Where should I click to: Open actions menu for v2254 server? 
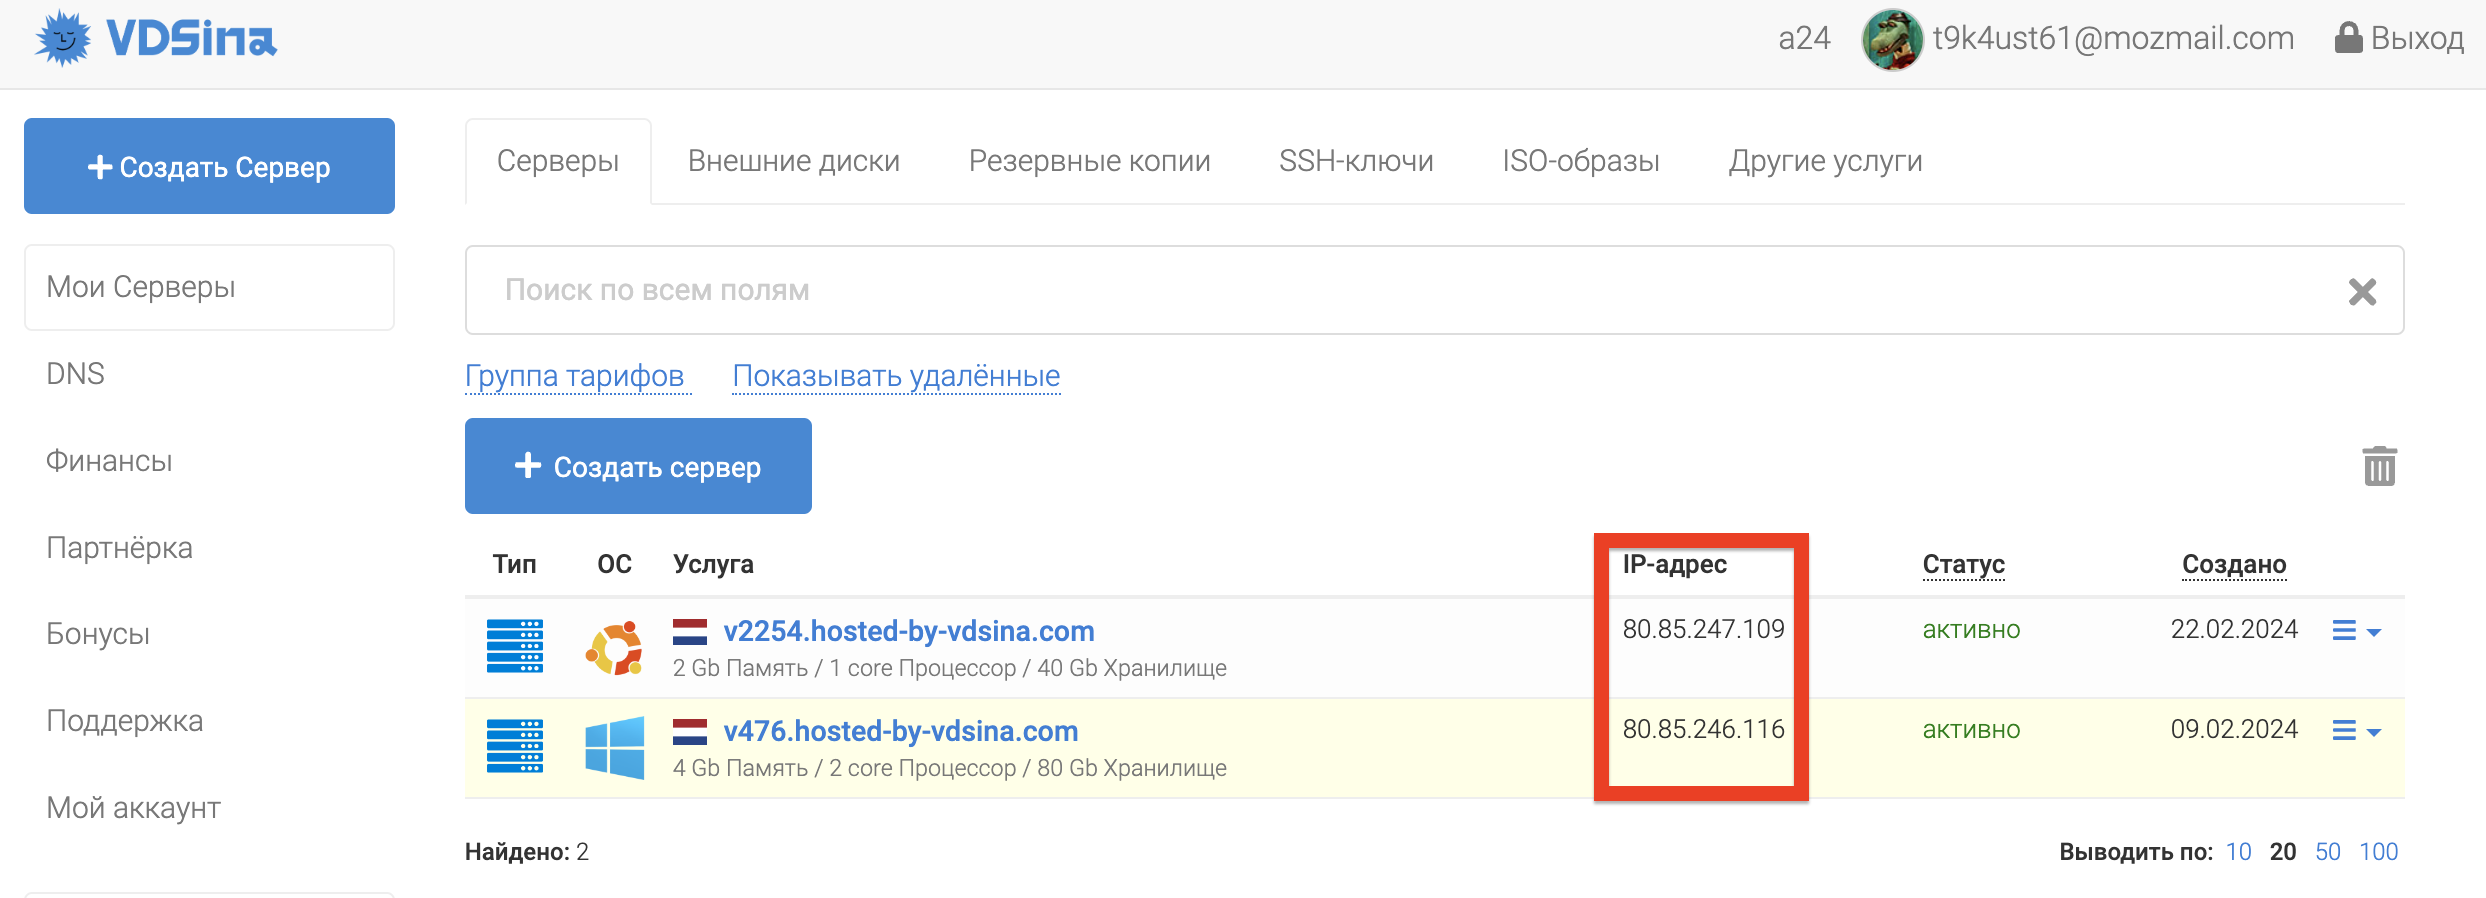pos(2356,630)
